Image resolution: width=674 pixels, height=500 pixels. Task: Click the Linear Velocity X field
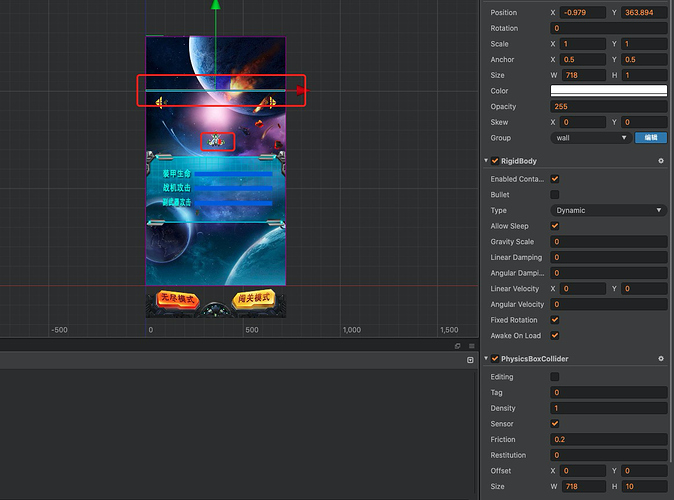(583, 289)
